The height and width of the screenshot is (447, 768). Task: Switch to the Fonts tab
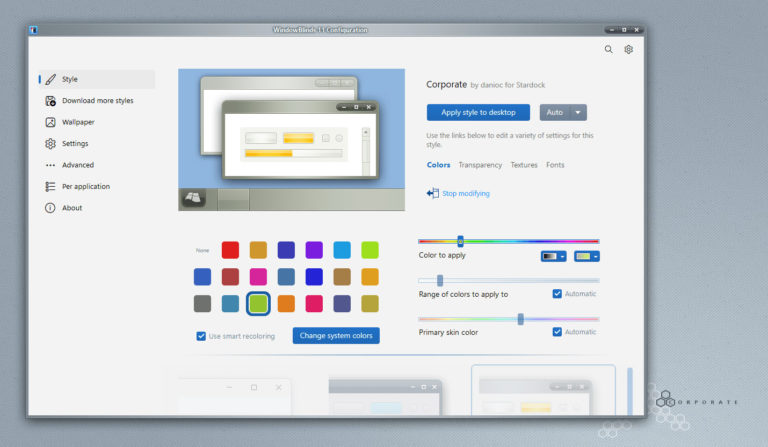(555, 165)
